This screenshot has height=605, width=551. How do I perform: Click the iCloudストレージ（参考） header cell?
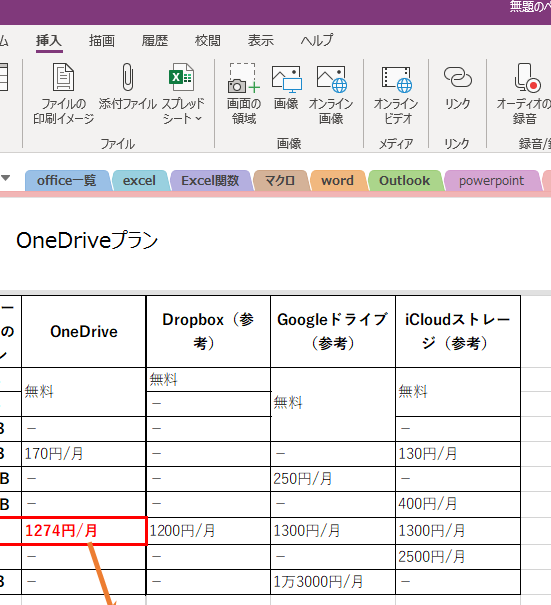point(458,331)
